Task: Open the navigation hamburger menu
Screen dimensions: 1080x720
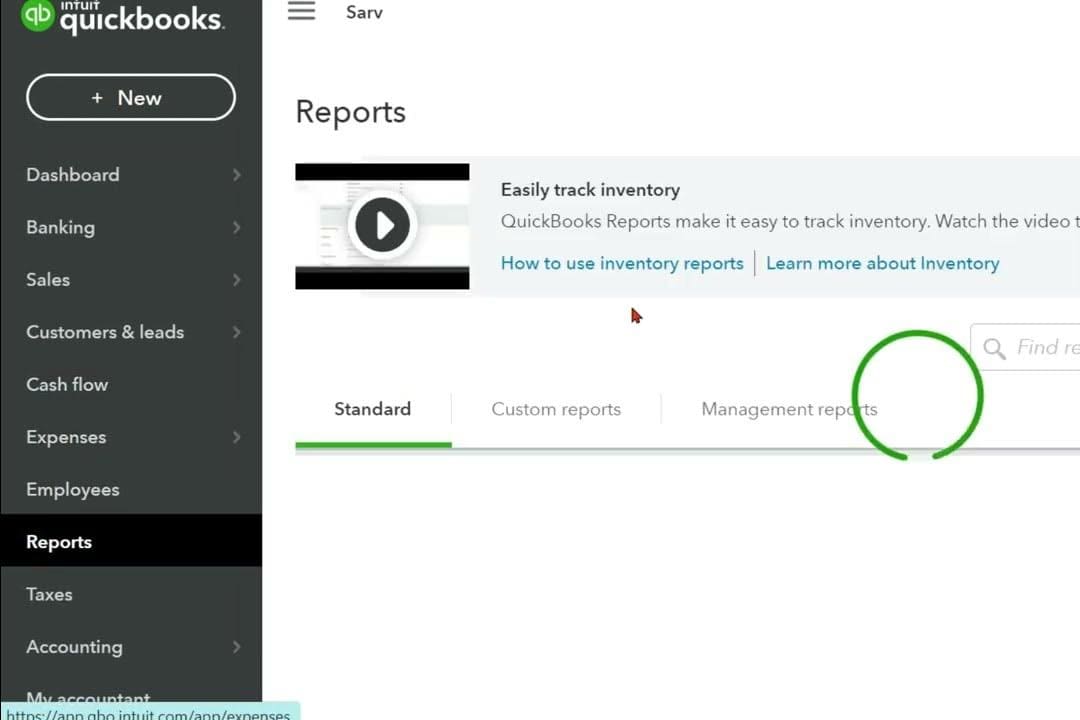Action: pos(301,11)
